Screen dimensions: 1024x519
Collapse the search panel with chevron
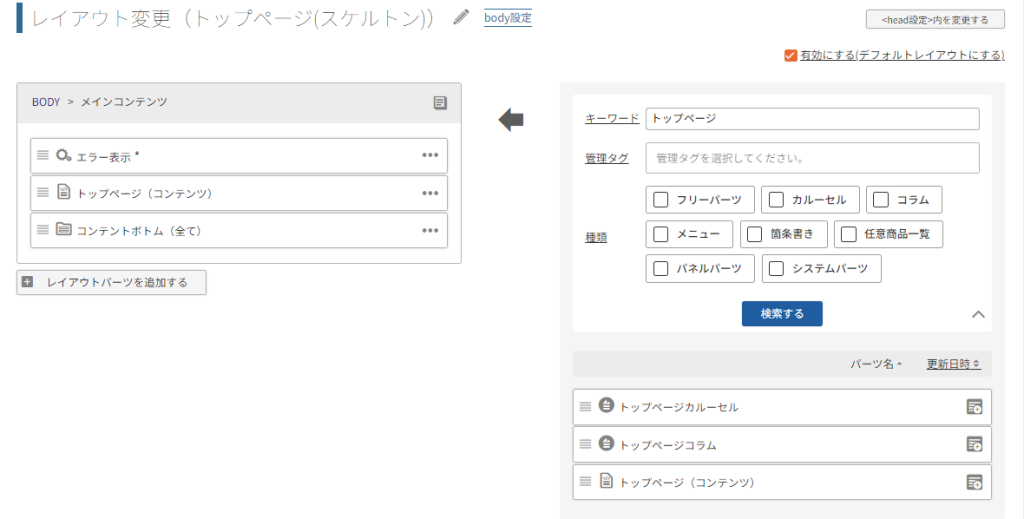(978, 314)
